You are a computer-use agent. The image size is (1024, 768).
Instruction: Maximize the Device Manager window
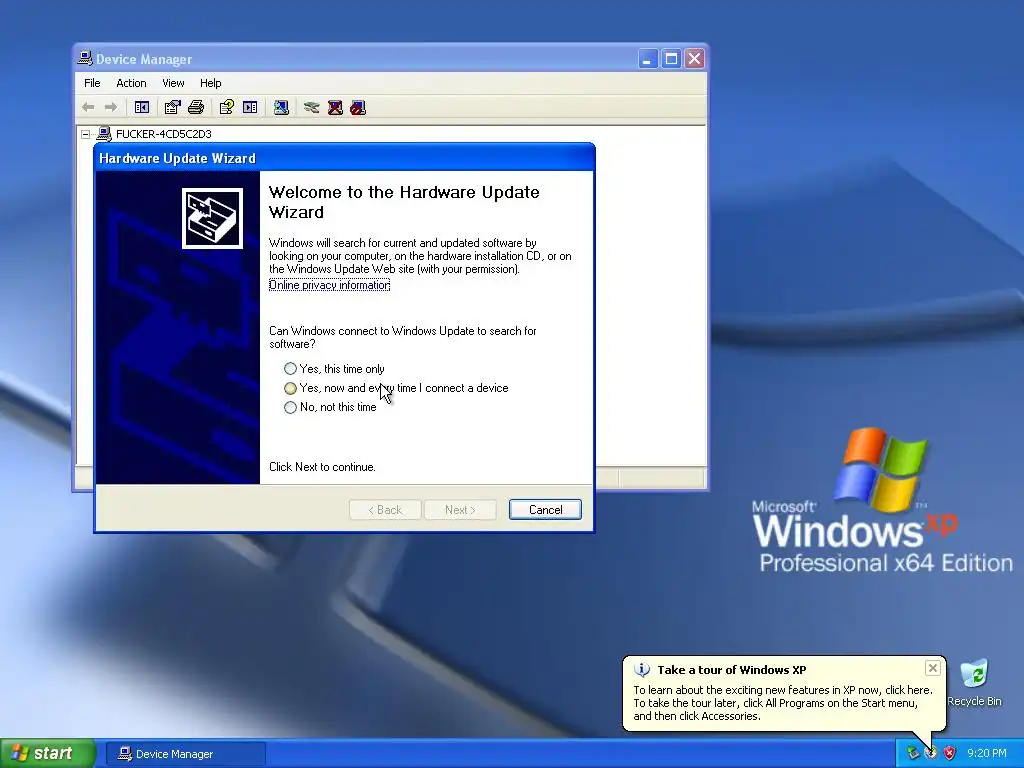pyautogui.click(x=671, y=59)
